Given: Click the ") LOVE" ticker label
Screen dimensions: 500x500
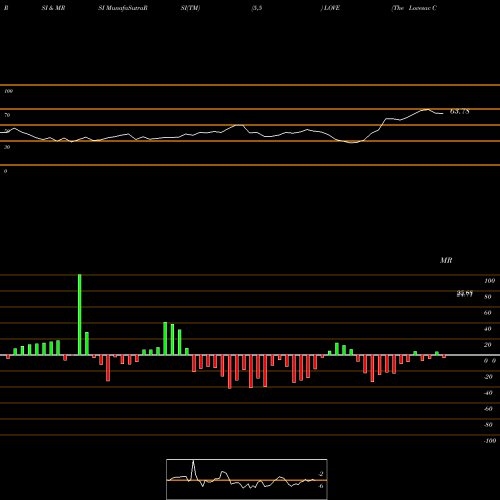Looking at the screenshot, I should tap(330, 8).
